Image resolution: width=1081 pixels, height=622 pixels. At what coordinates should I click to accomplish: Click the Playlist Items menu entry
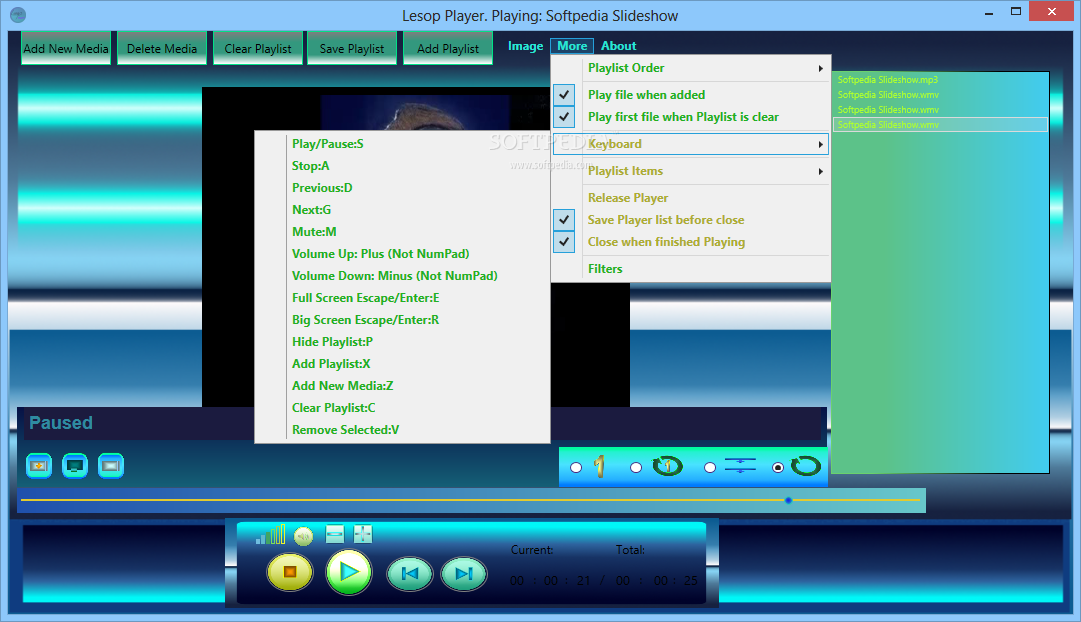pyautogui.click(x=691, y=171)
